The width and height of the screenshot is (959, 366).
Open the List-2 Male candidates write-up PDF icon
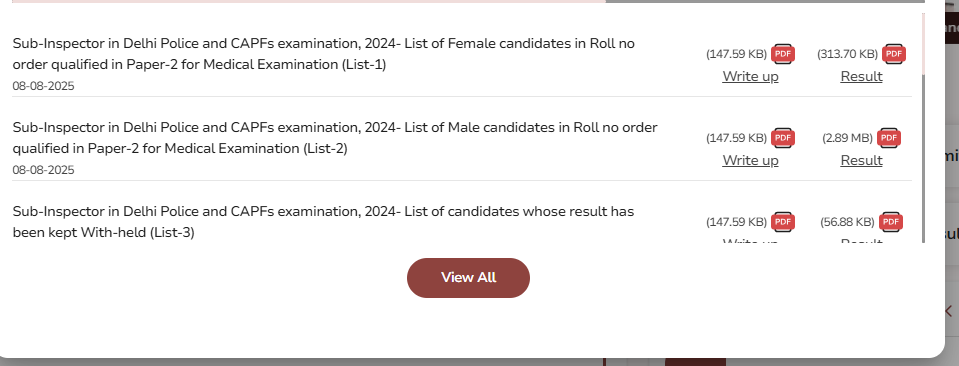783,138
